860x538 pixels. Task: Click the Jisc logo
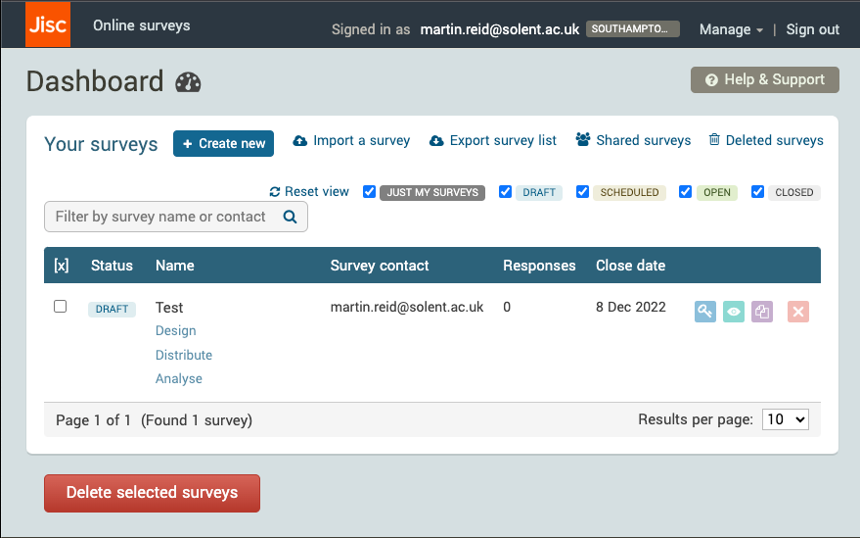48,24
